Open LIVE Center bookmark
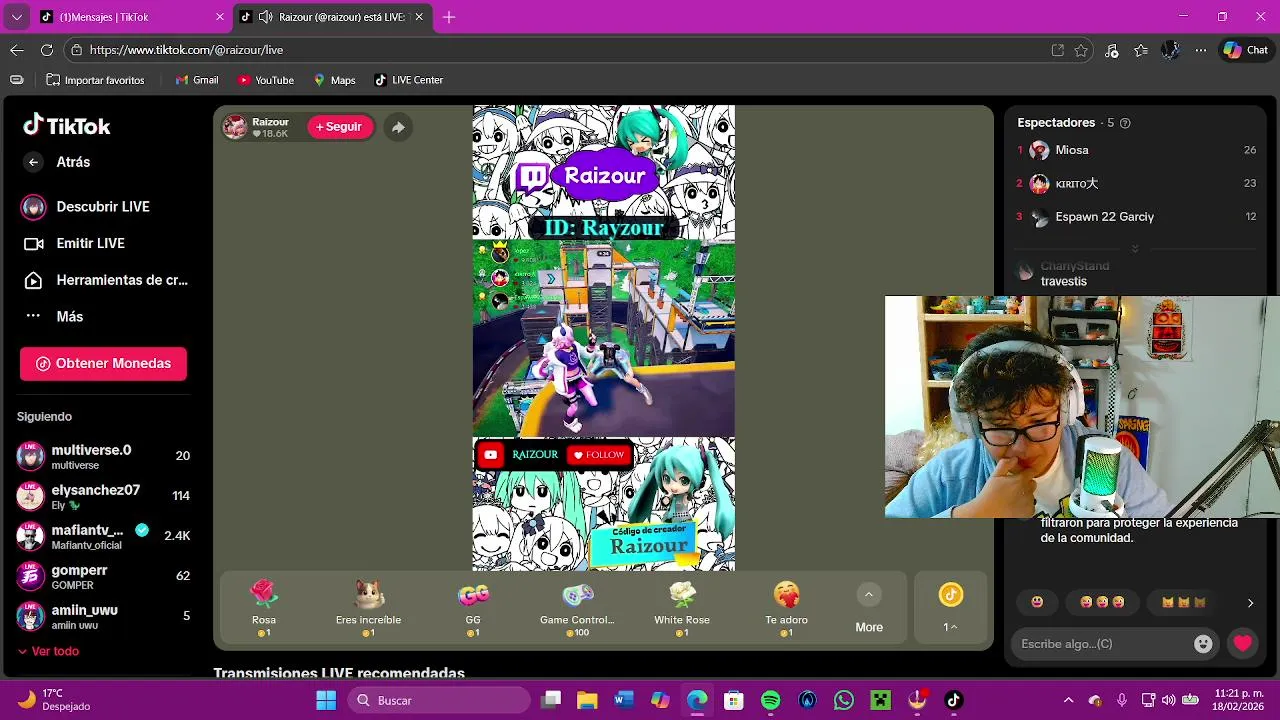Viewport: 1280px width, 720px height. point(408,80)
